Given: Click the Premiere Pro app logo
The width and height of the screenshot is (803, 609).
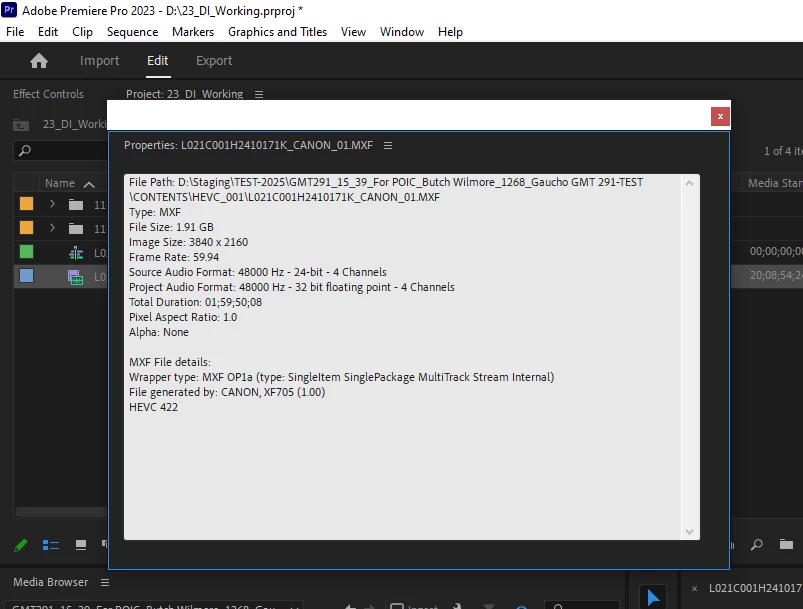Looking at the screenshot, I should pos(9,10).
